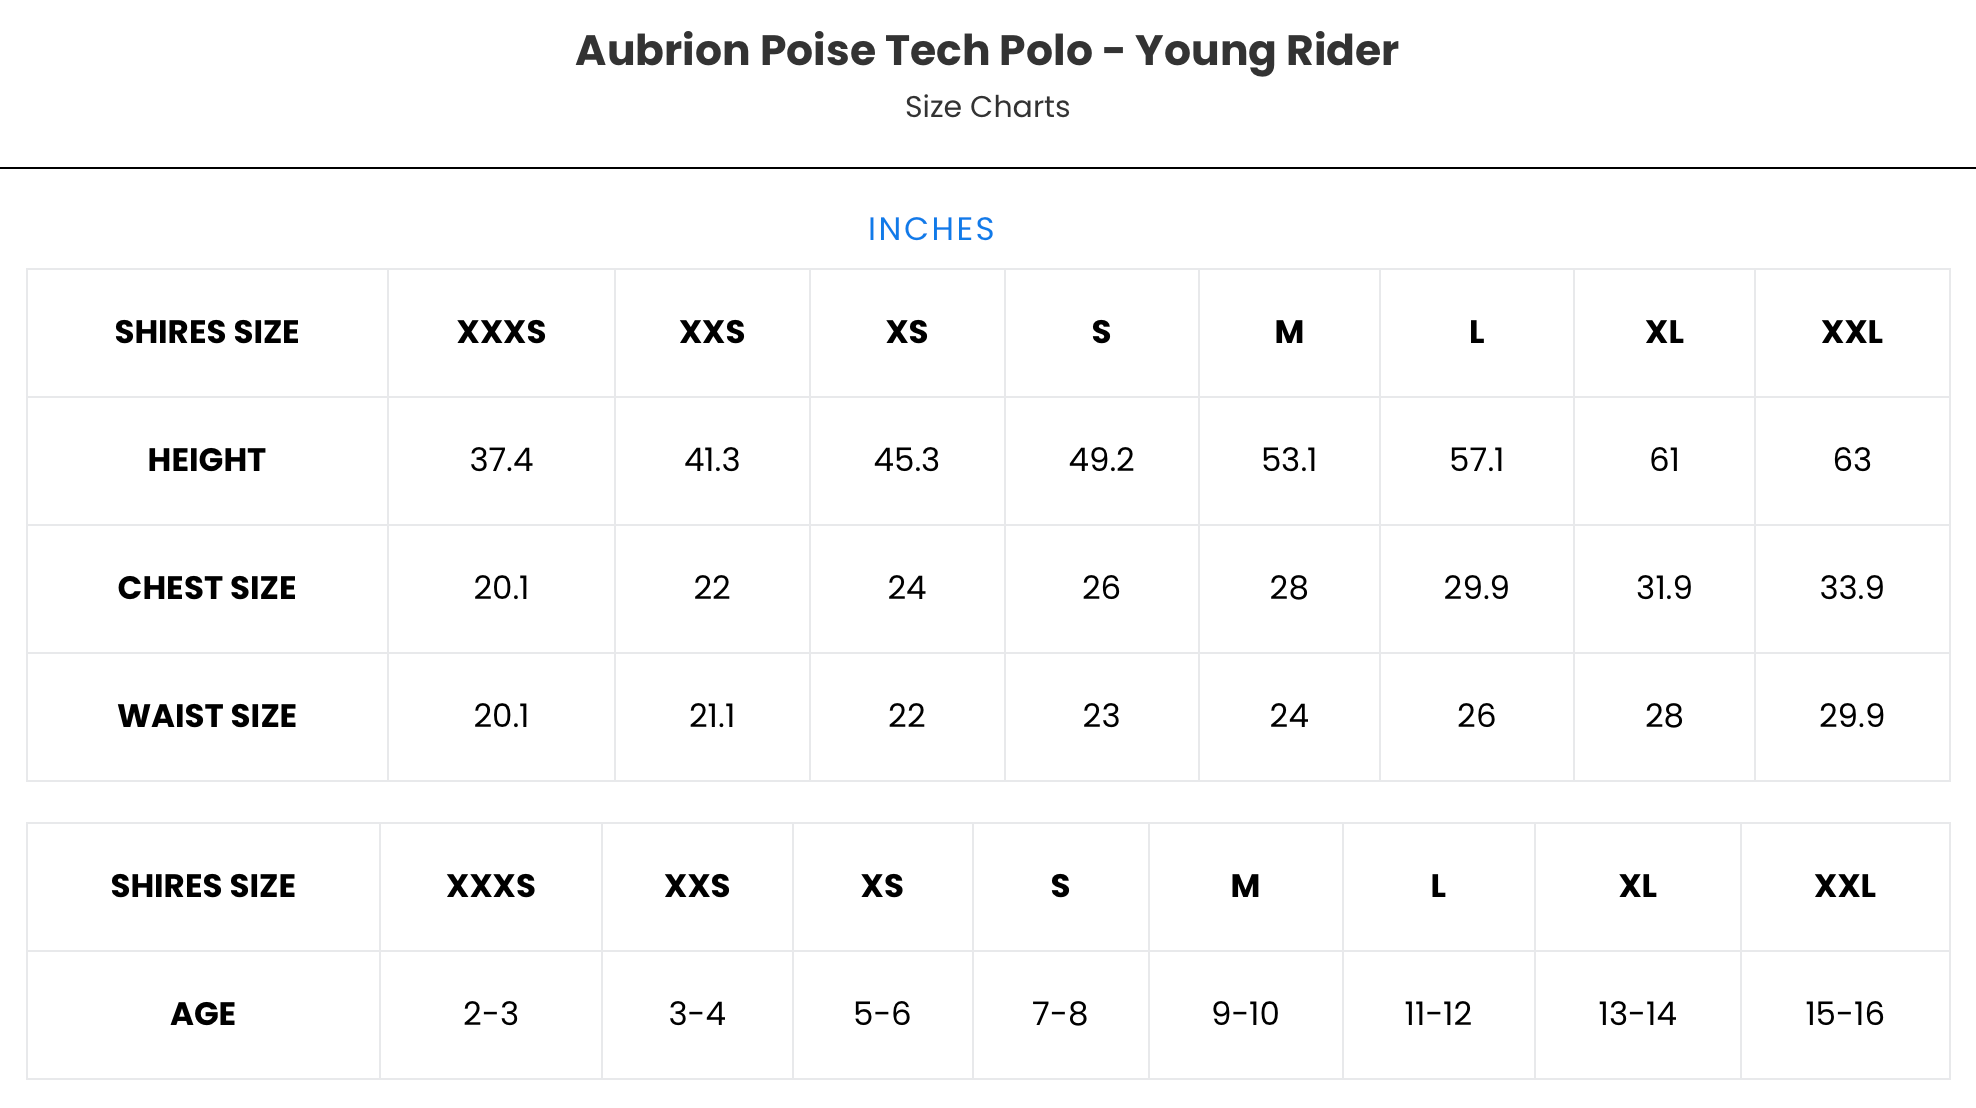Image resolution: width=1976 pixels, height=1108 pixels.
Task: Click age range 15-16 cell
Action: coord(1845,1014)
